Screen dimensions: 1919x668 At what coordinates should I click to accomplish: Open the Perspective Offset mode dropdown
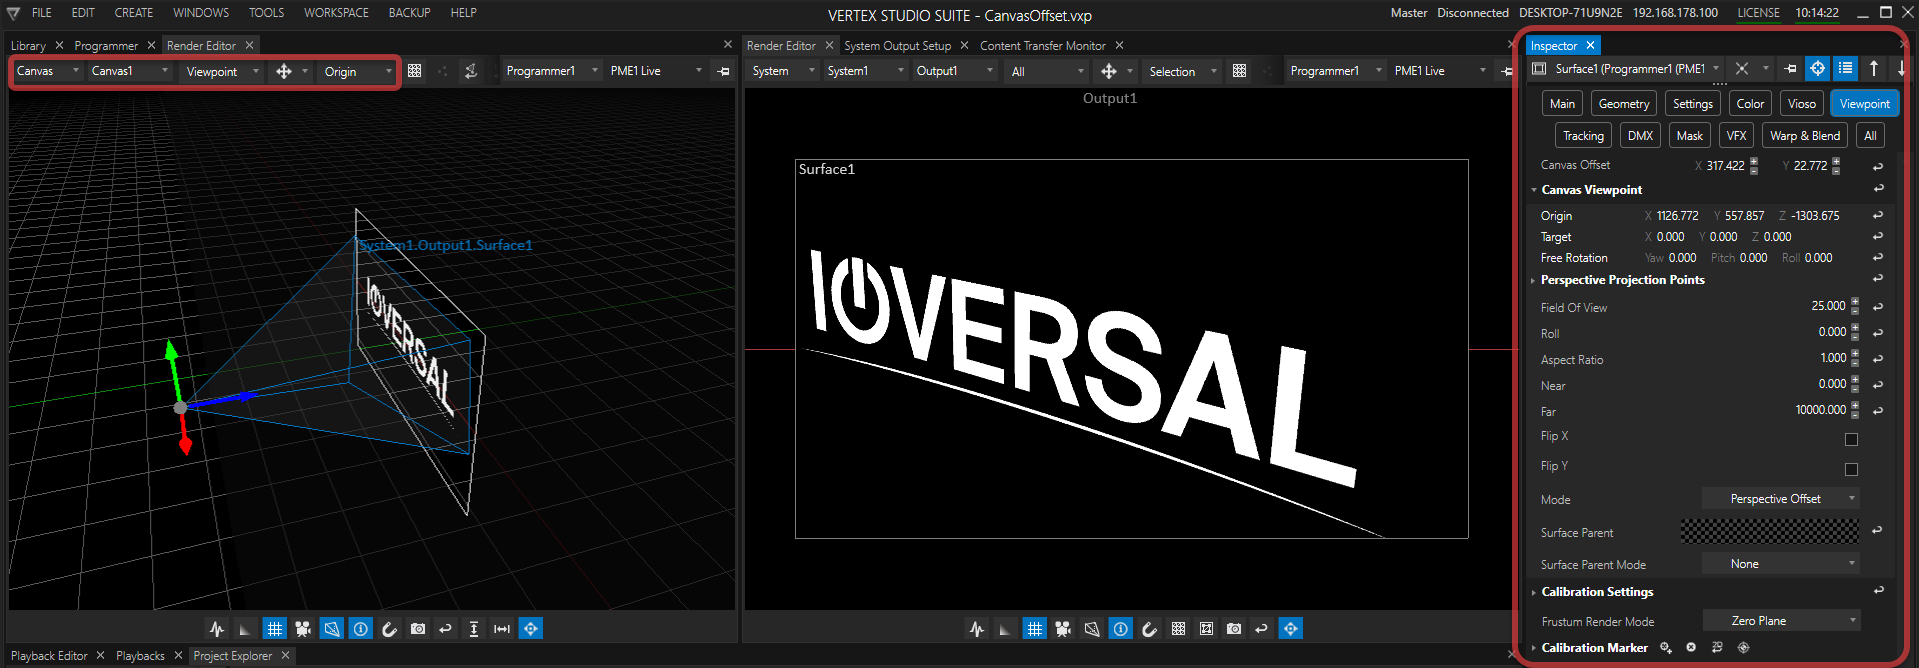tap(1781, 499)
